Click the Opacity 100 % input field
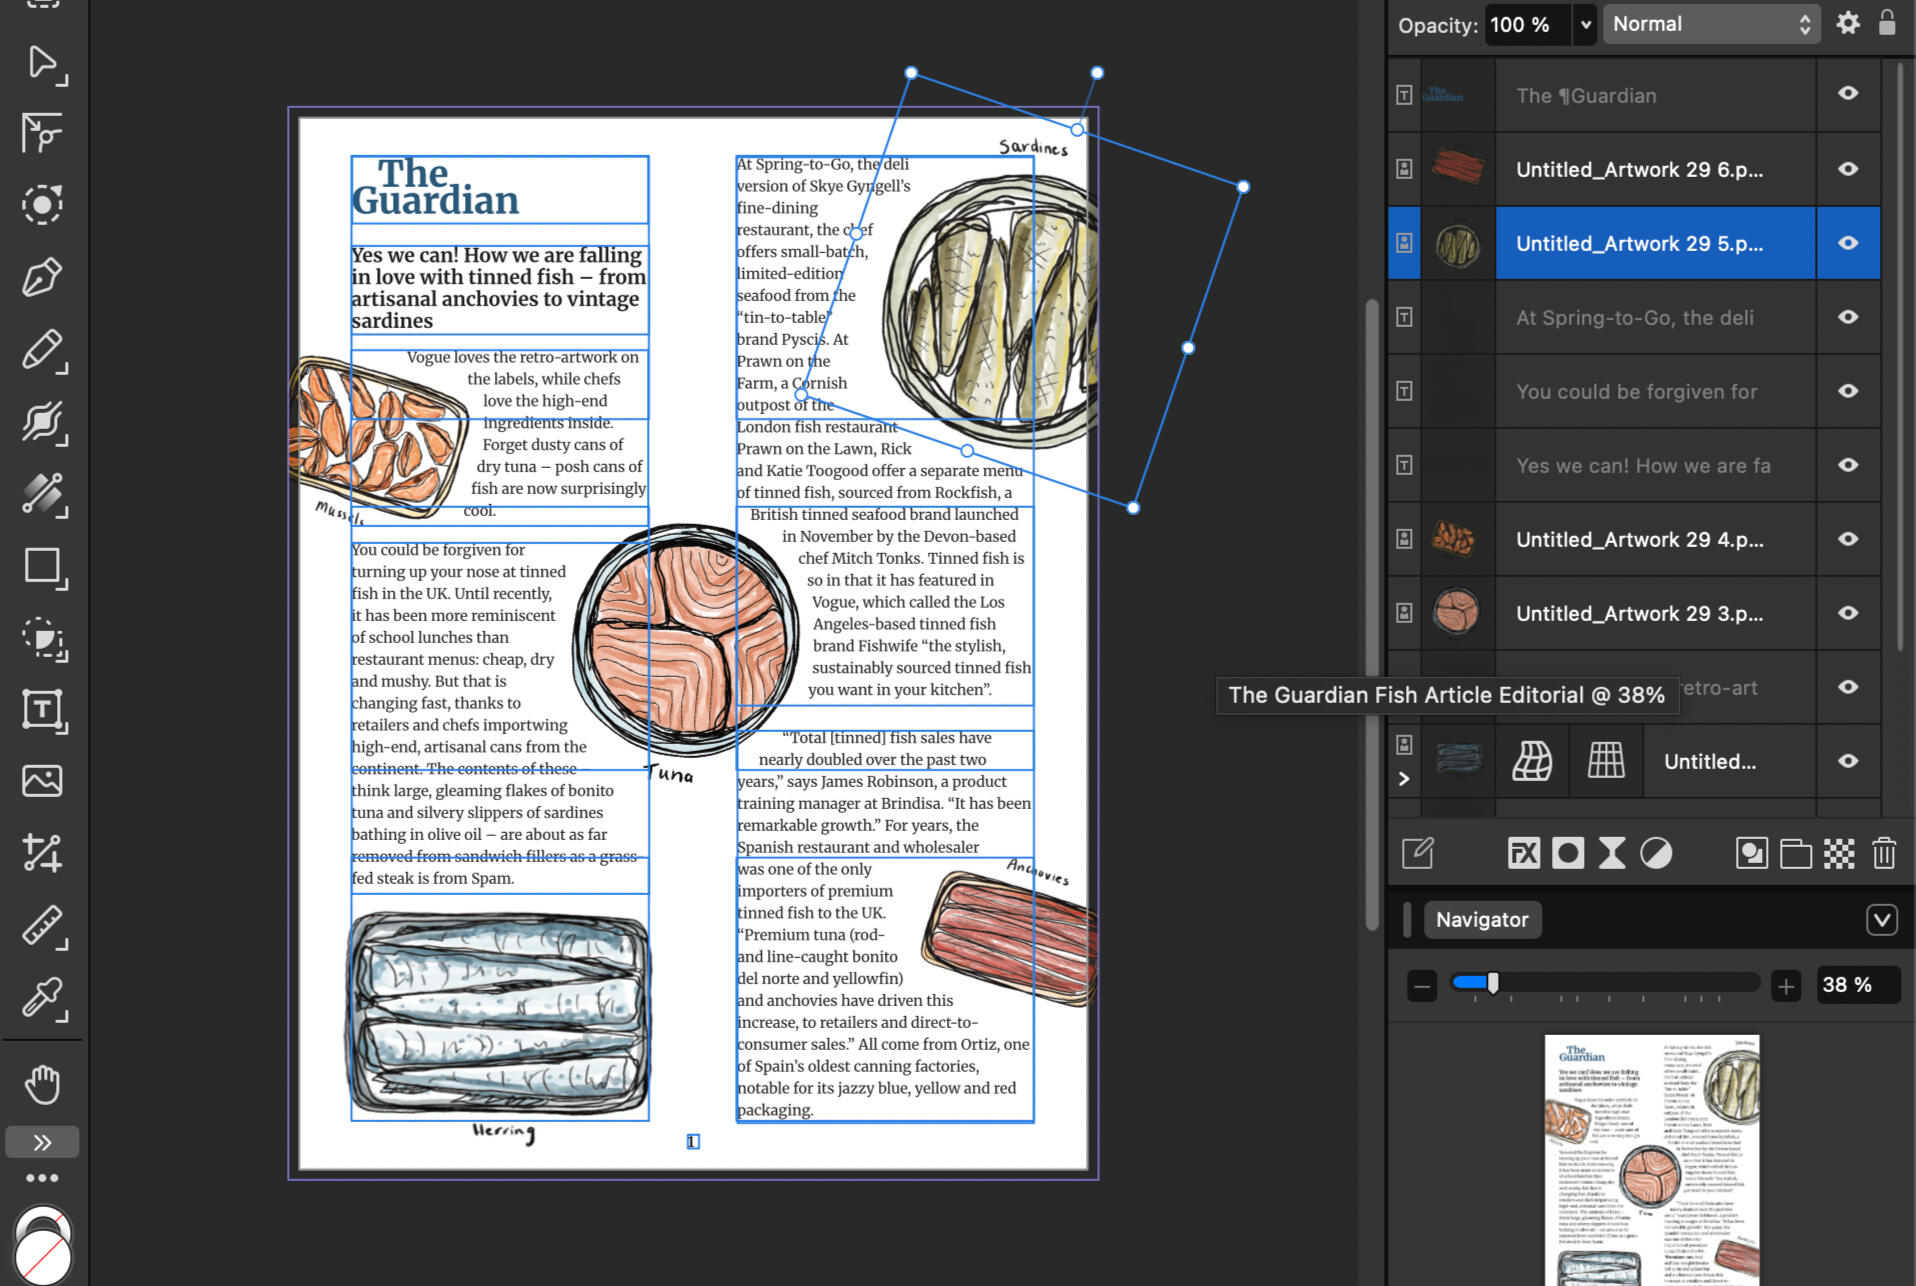 tap(1527, 24)
